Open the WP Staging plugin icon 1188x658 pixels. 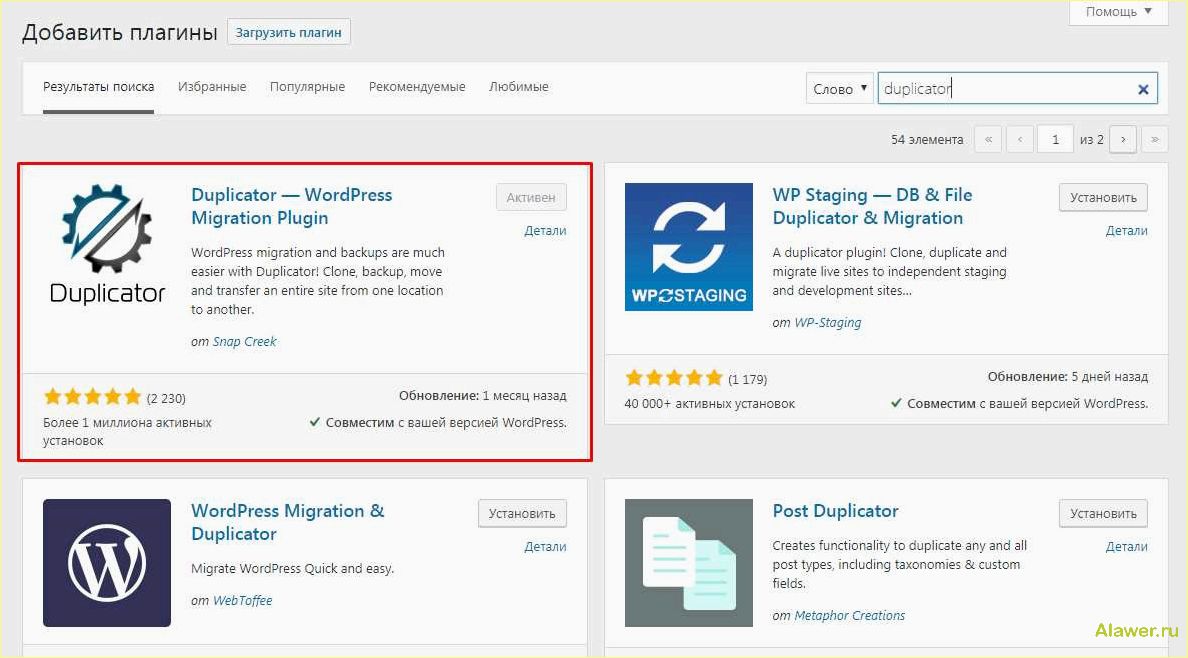pos(689,246)
